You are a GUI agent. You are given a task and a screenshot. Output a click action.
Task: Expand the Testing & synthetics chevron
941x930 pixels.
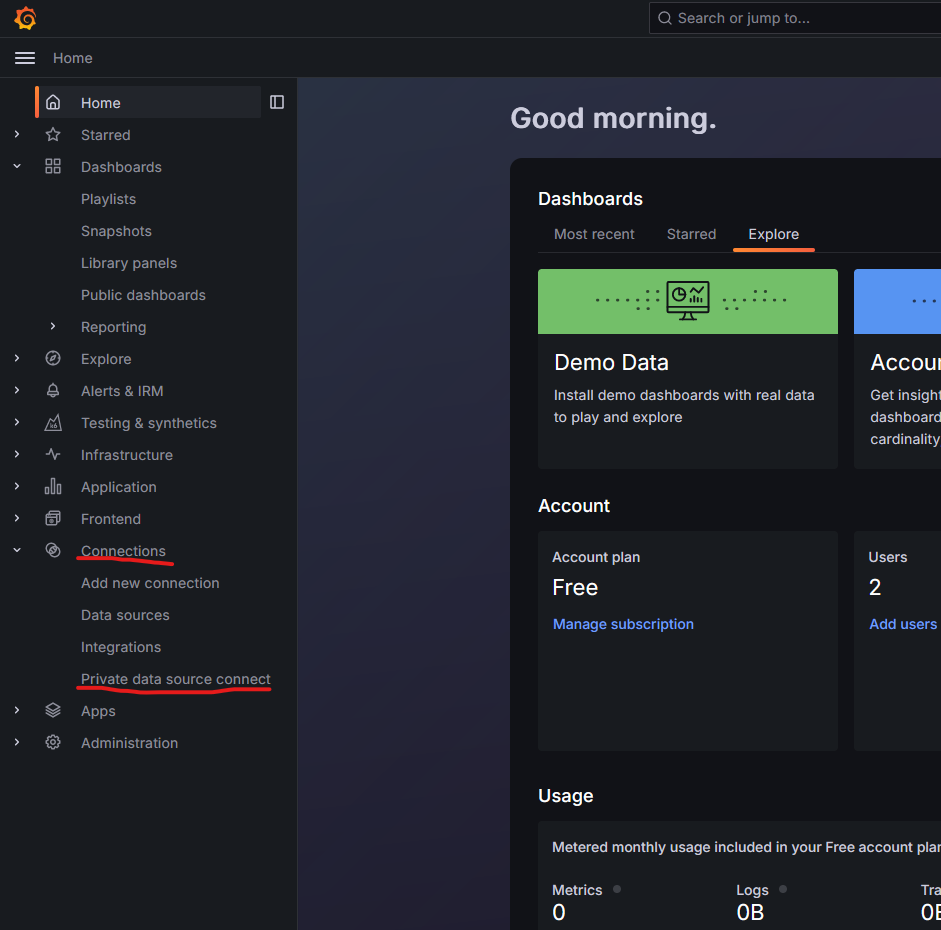point(17,422)
